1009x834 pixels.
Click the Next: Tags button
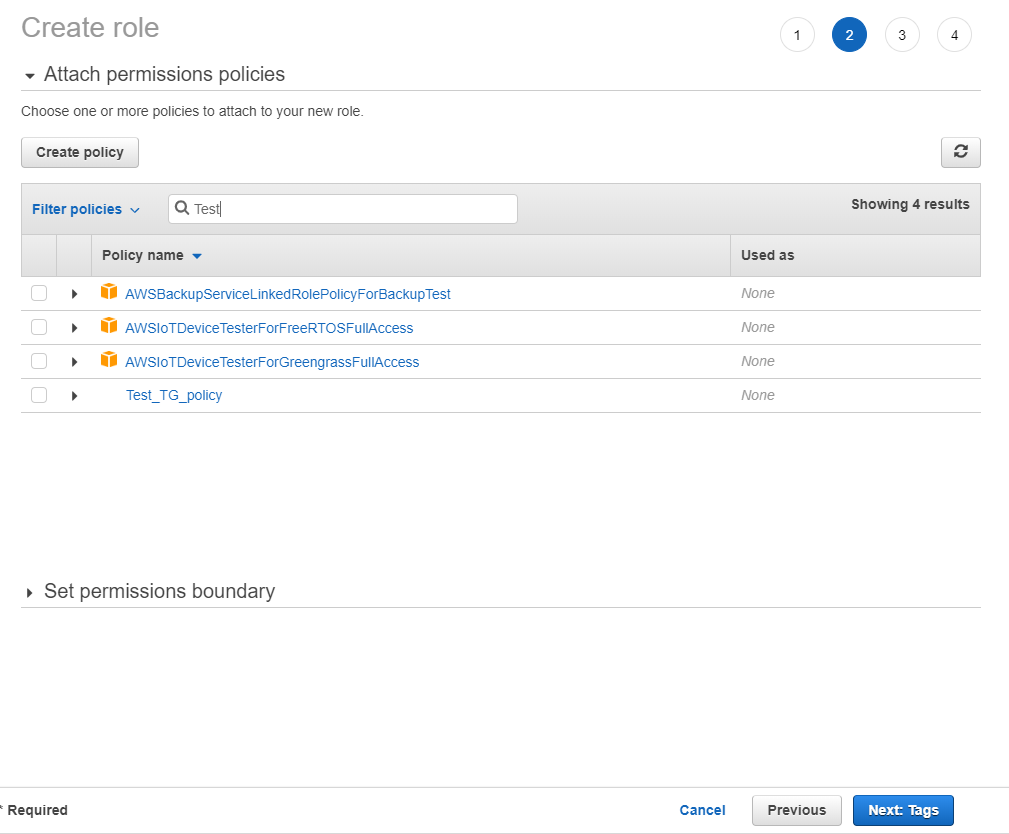[903, 810]
